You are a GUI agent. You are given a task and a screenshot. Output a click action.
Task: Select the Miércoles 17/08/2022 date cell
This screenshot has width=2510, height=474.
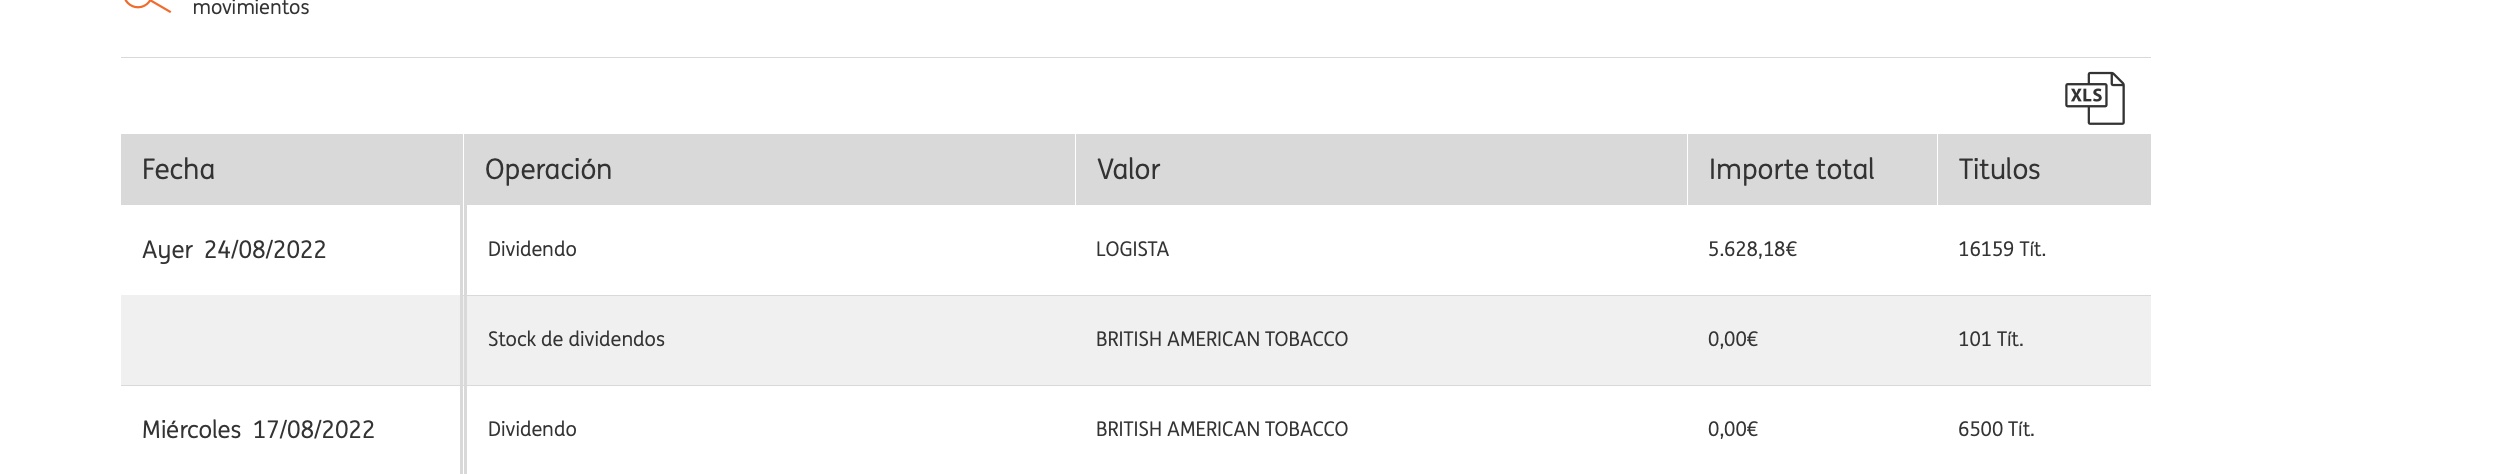(x=258, y=430)
